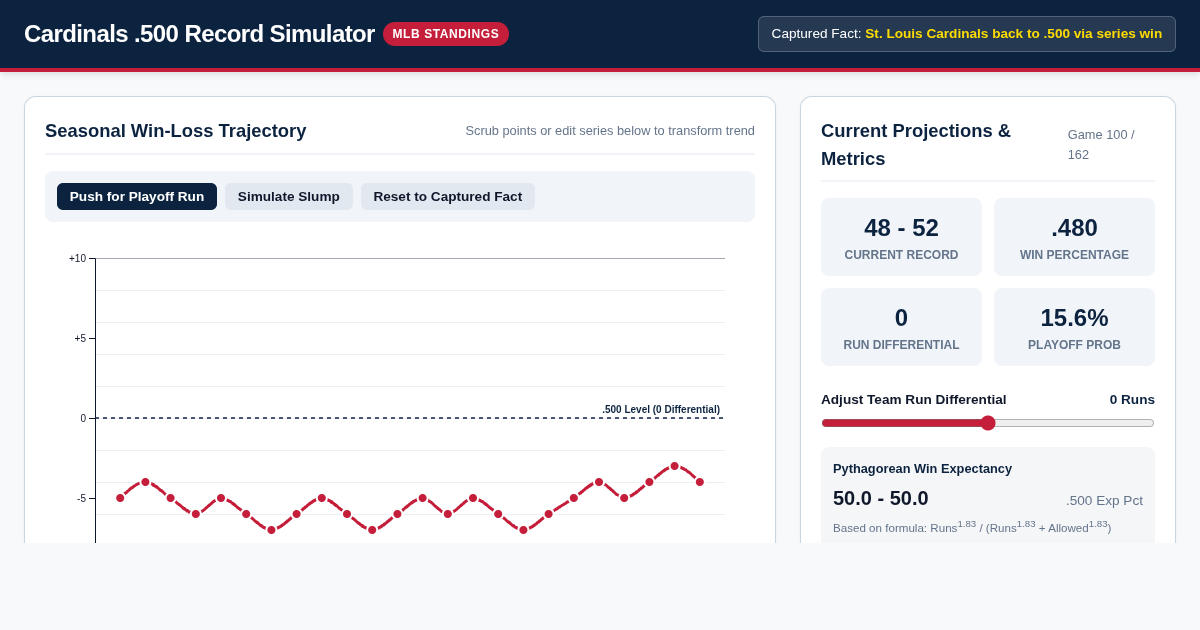
Task: Move the Team Run Differential slider handle
Action: 988,423
